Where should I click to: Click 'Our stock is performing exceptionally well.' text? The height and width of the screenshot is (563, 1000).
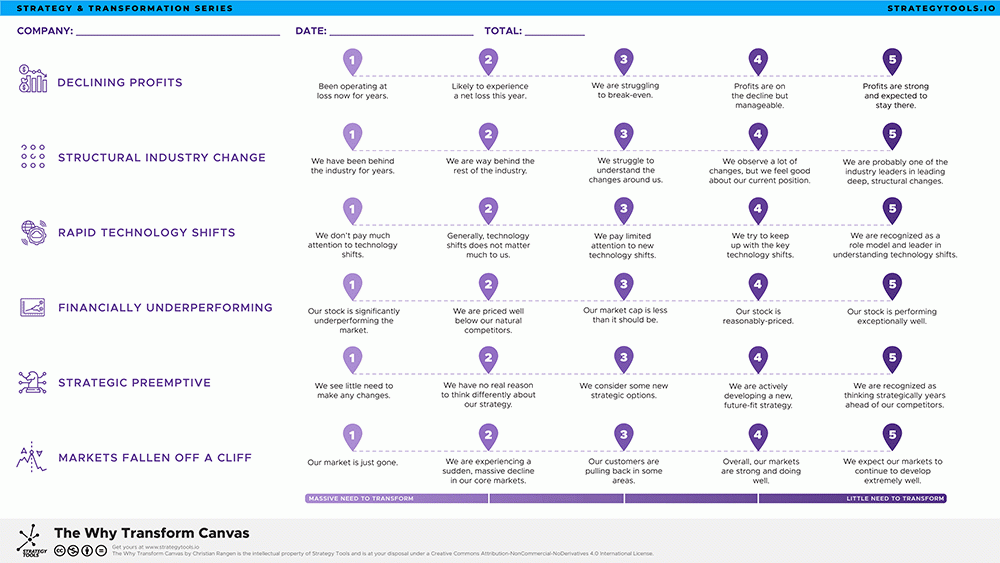pos(892,316)
